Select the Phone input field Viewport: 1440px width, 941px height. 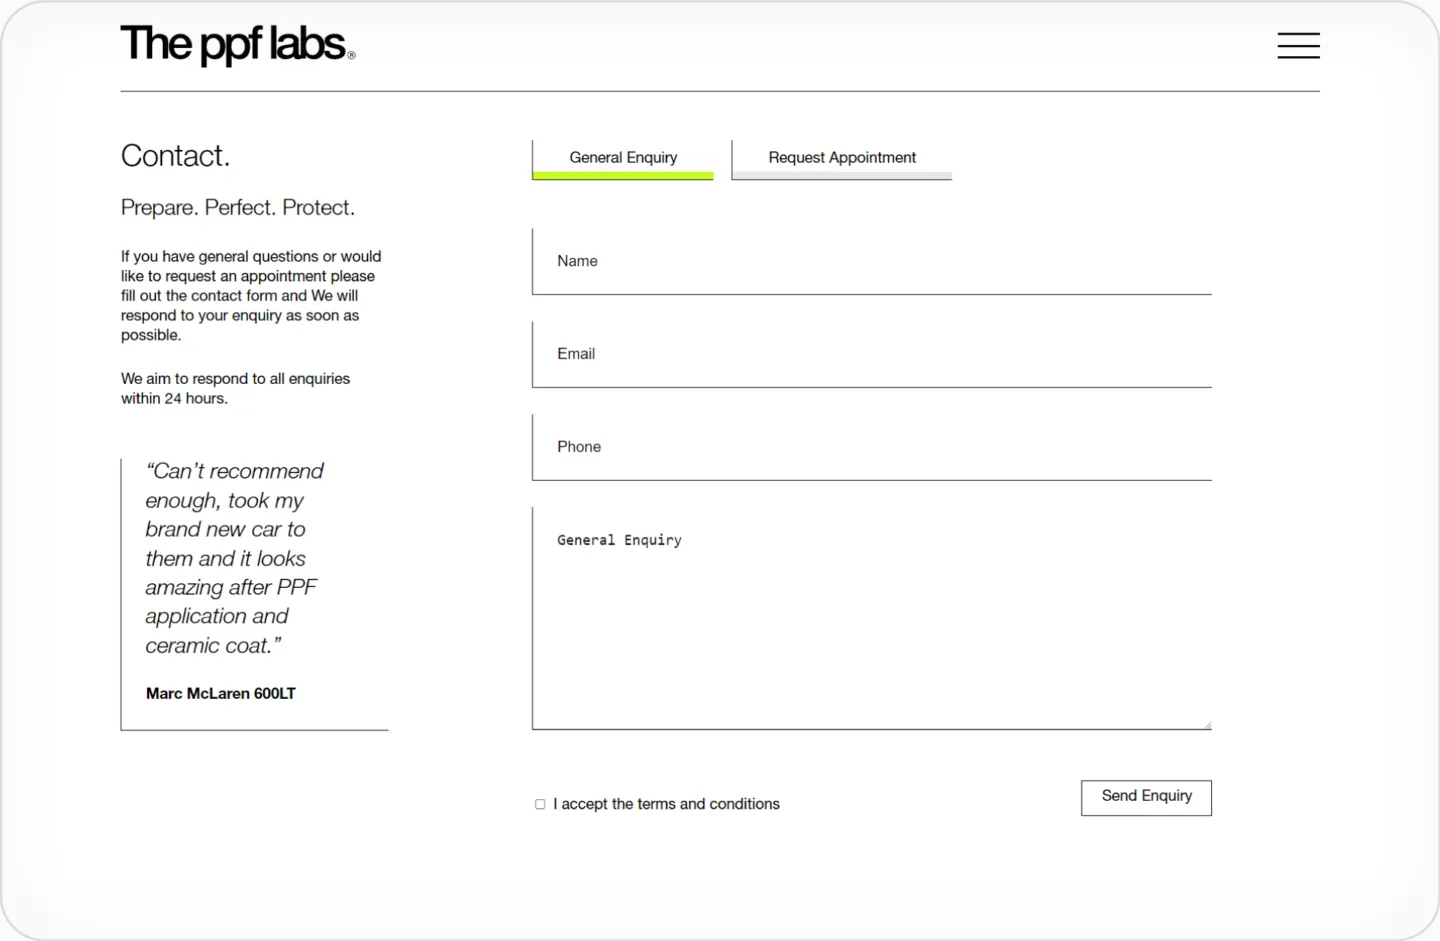click(x=871, y=447)
